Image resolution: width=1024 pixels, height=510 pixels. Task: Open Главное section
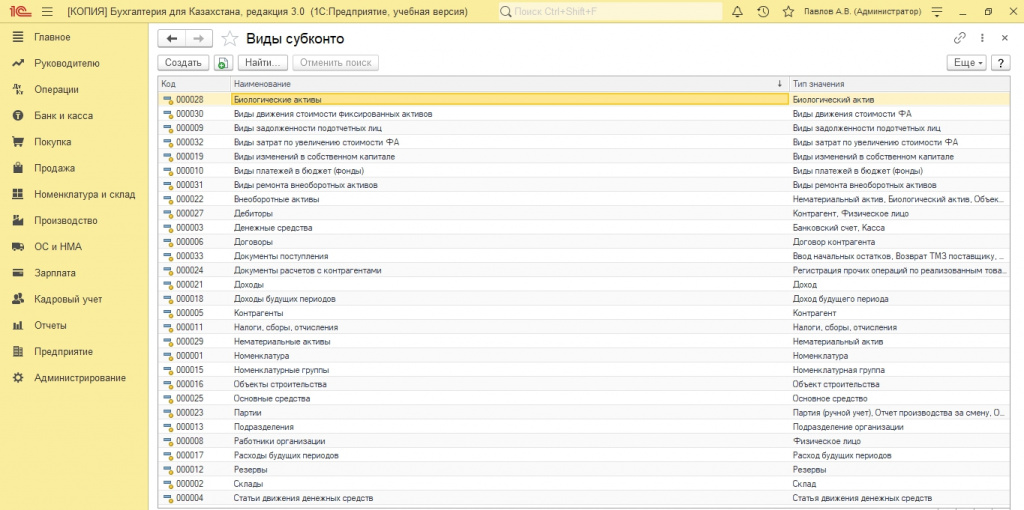pyautogui.click(x=52, y=37)
